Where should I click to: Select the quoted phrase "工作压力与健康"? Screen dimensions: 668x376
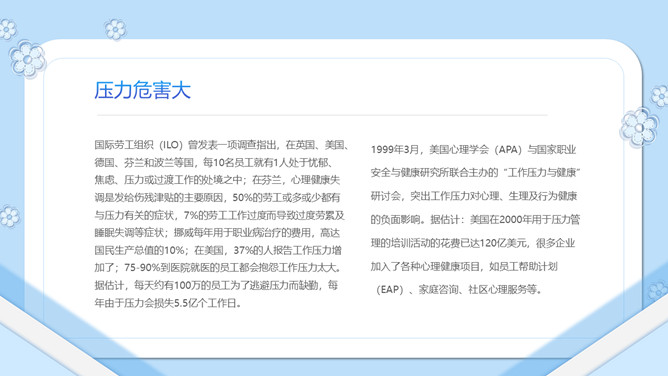[x=541, y=173]
